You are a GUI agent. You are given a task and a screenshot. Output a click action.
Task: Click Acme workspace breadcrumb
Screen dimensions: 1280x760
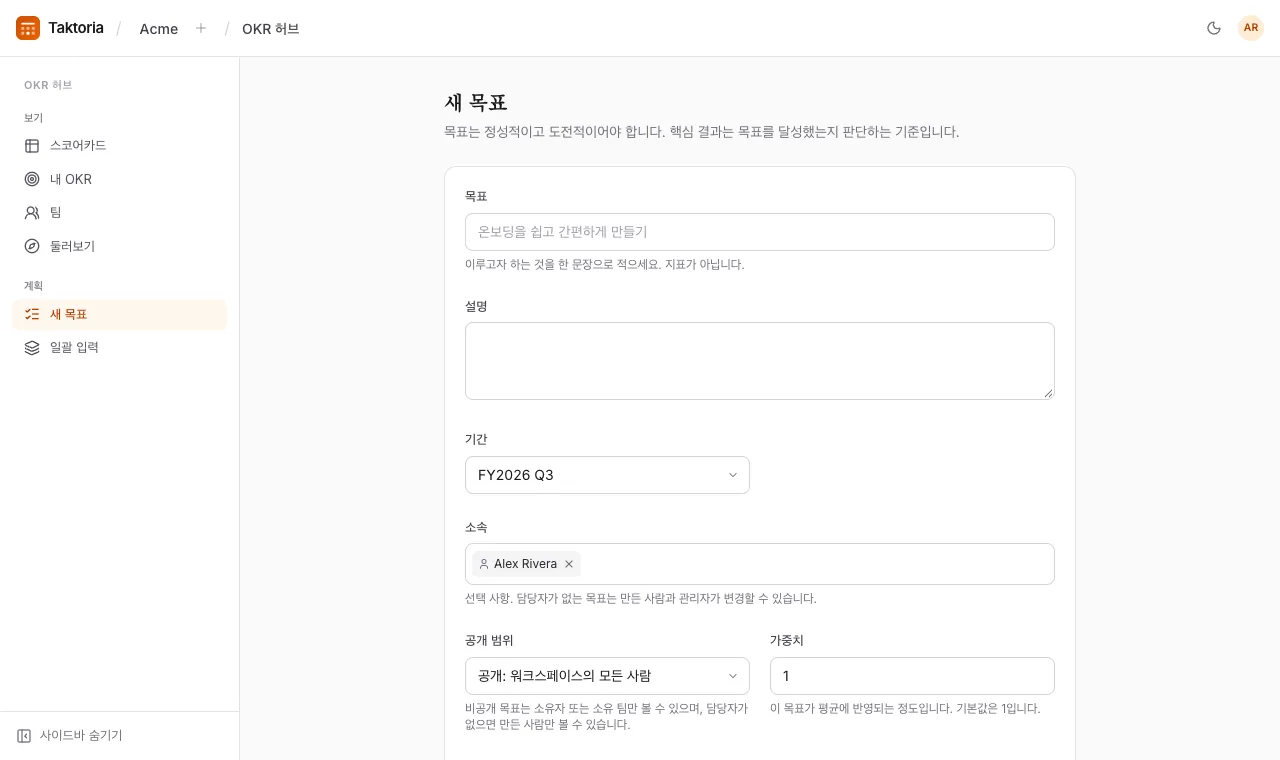coord(159,29)
